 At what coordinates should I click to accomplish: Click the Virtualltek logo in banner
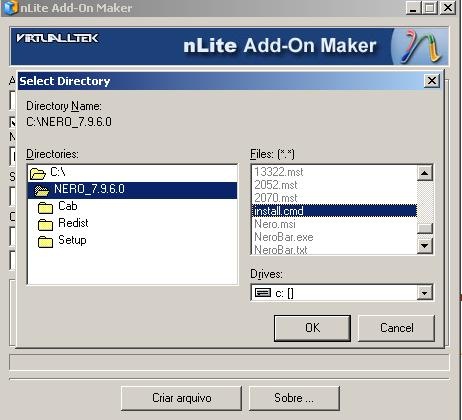pos(57,38)
